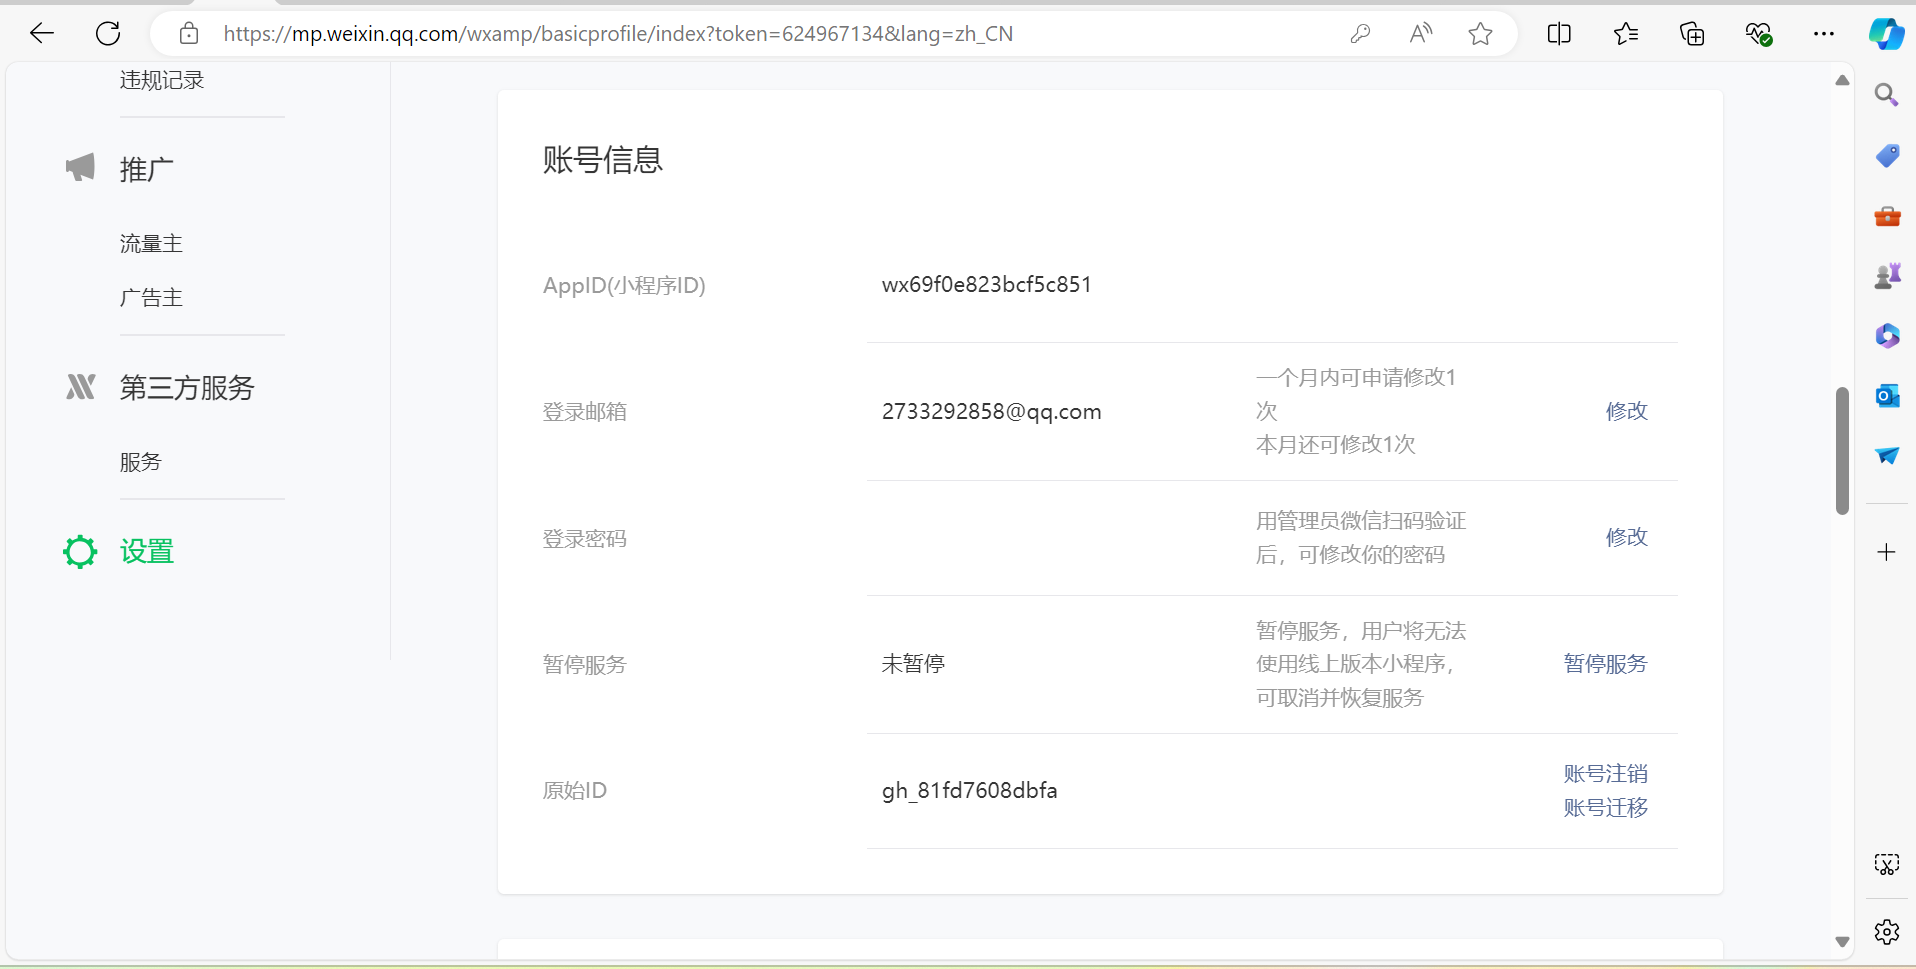Open sidebar settings gear icon
The height and width of the screenshot is (969, 1916).
pos(1887,932)
